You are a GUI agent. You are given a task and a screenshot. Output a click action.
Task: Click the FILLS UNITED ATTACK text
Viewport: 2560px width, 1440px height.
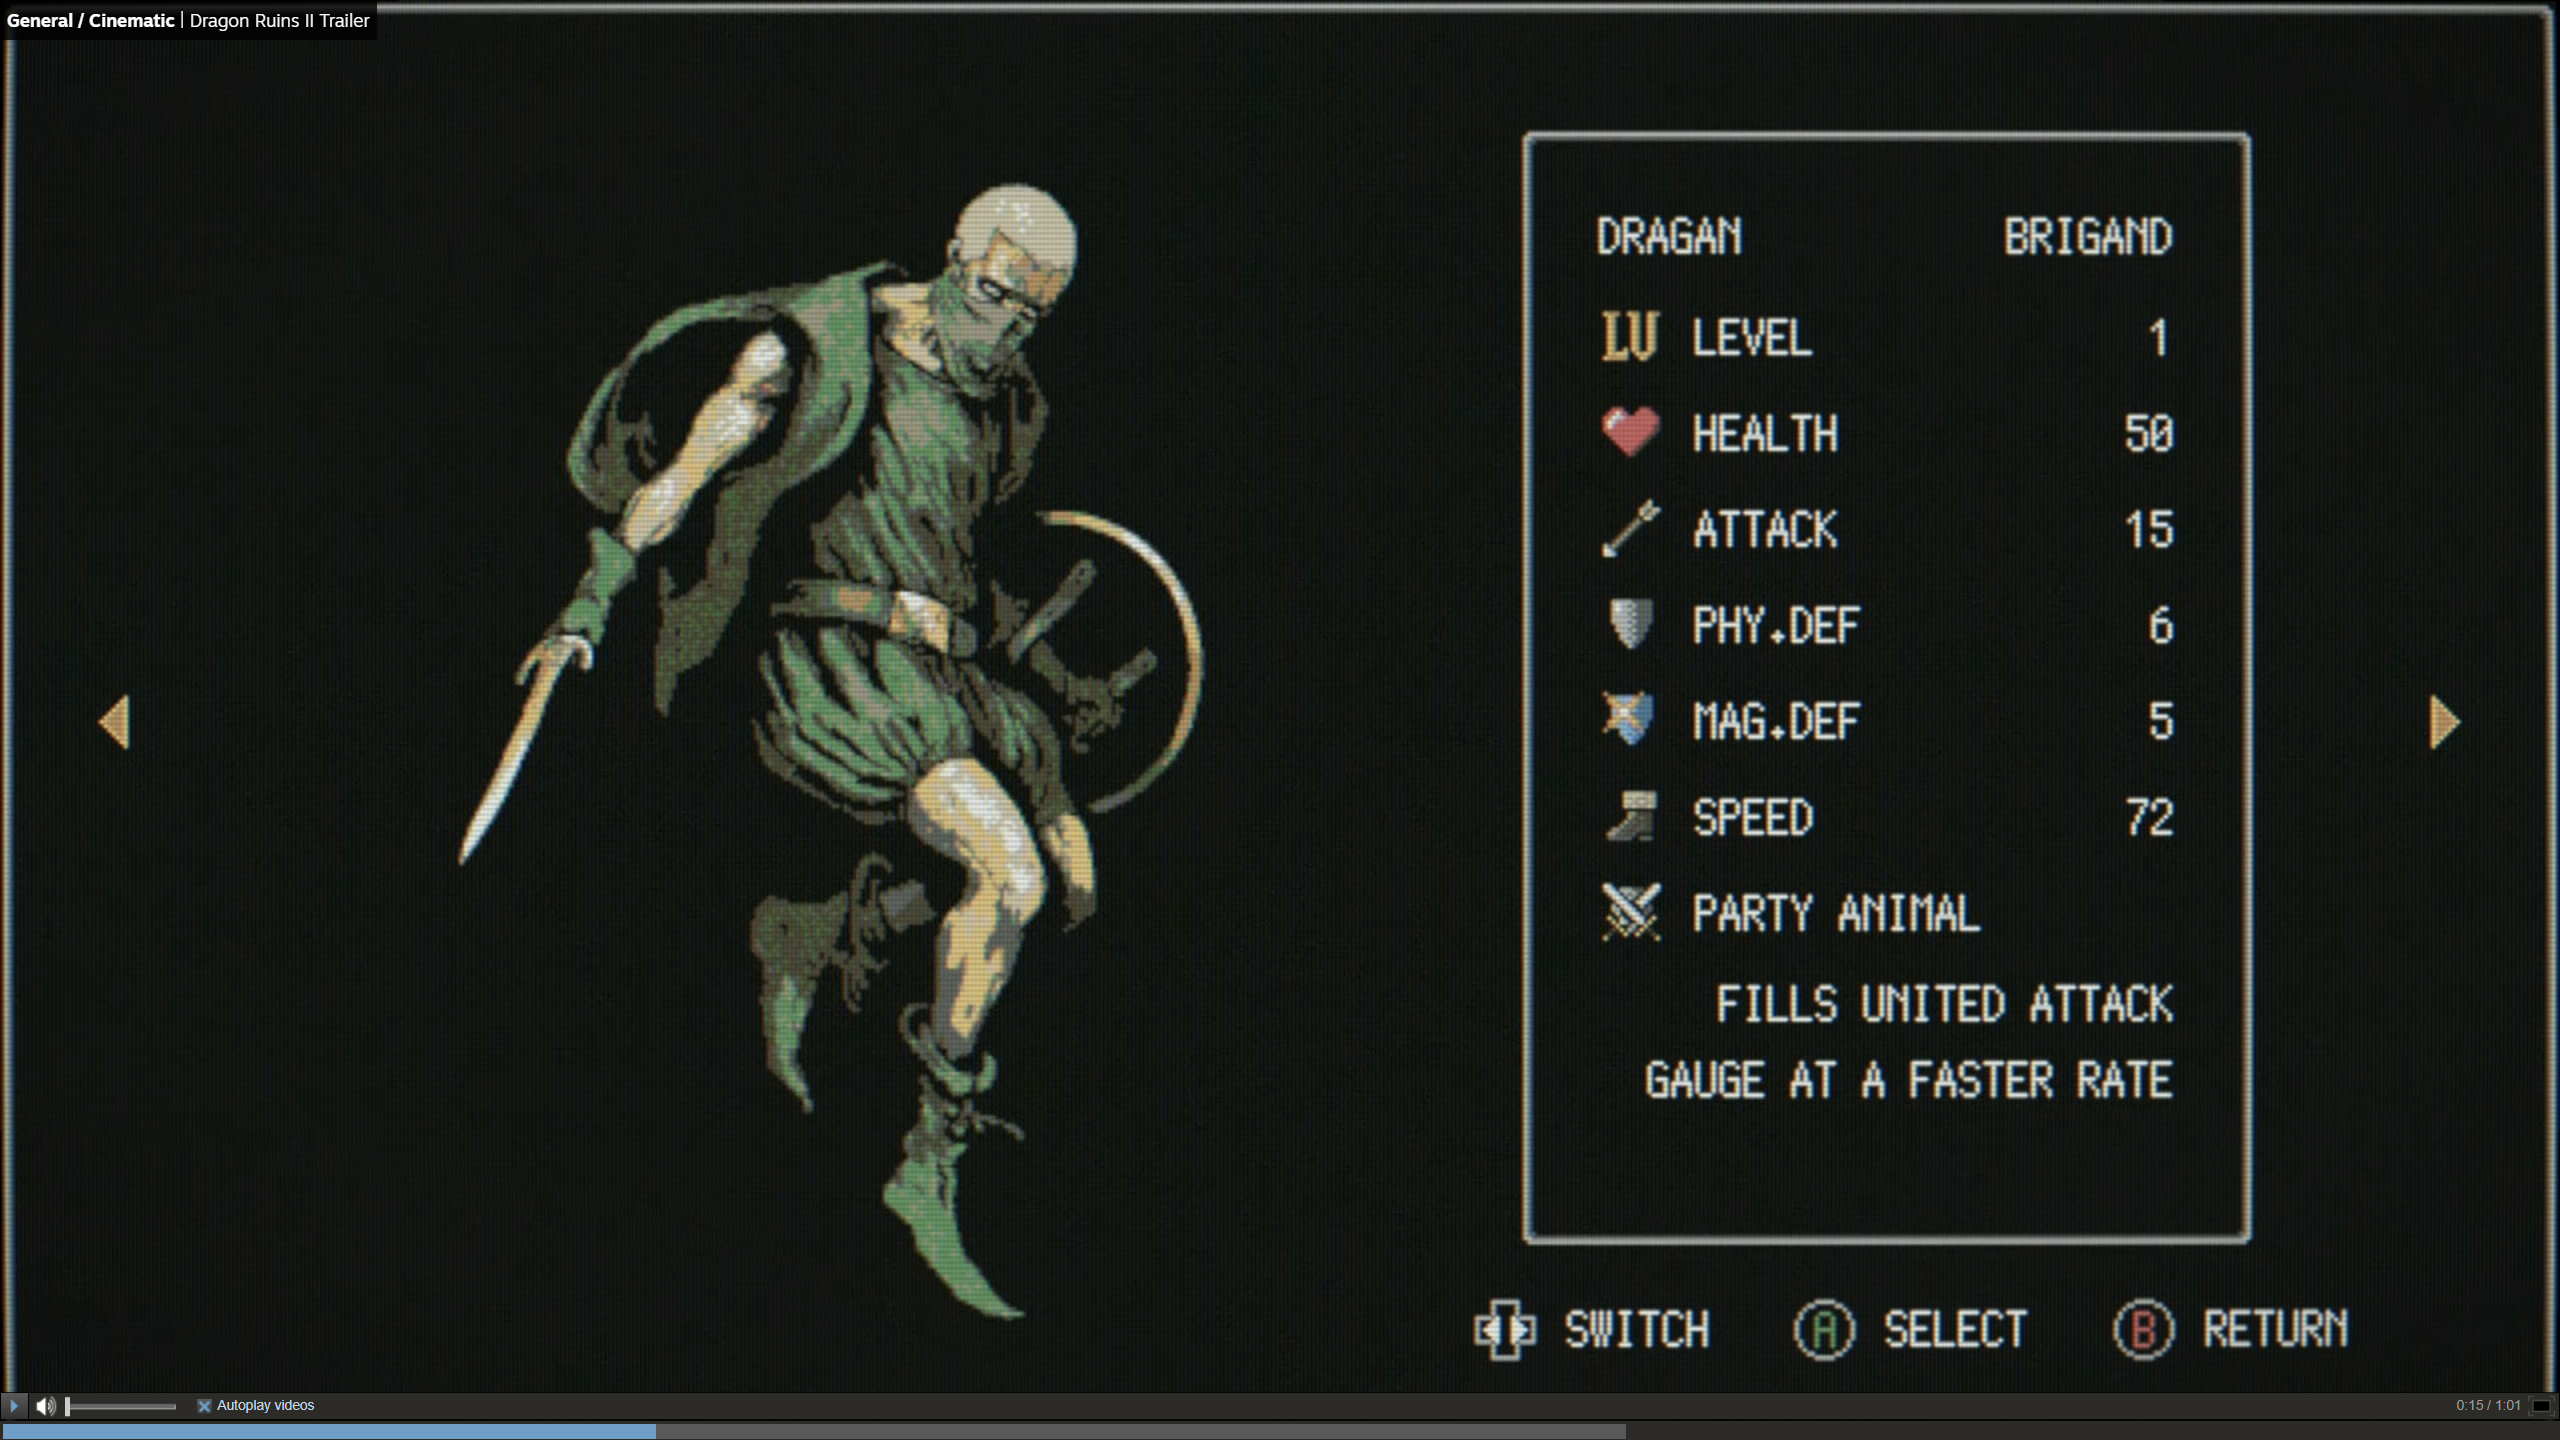[1945, 1003]
